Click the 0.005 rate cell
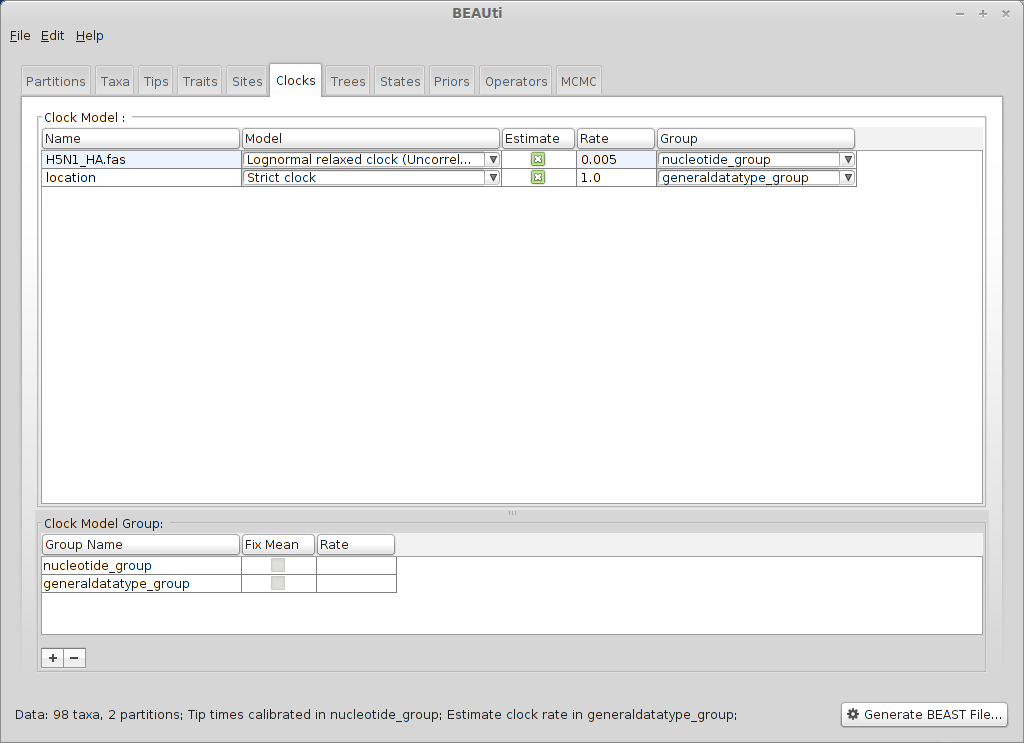The image size is (1024, 743). pos(616,159)
